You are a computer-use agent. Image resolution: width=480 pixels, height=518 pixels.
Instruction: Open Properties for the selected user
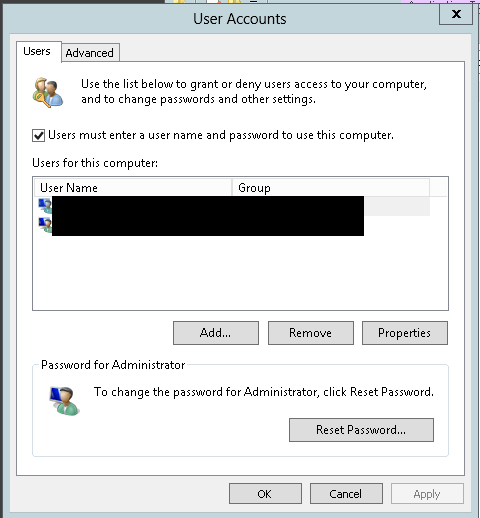click(x=405, y=333)
